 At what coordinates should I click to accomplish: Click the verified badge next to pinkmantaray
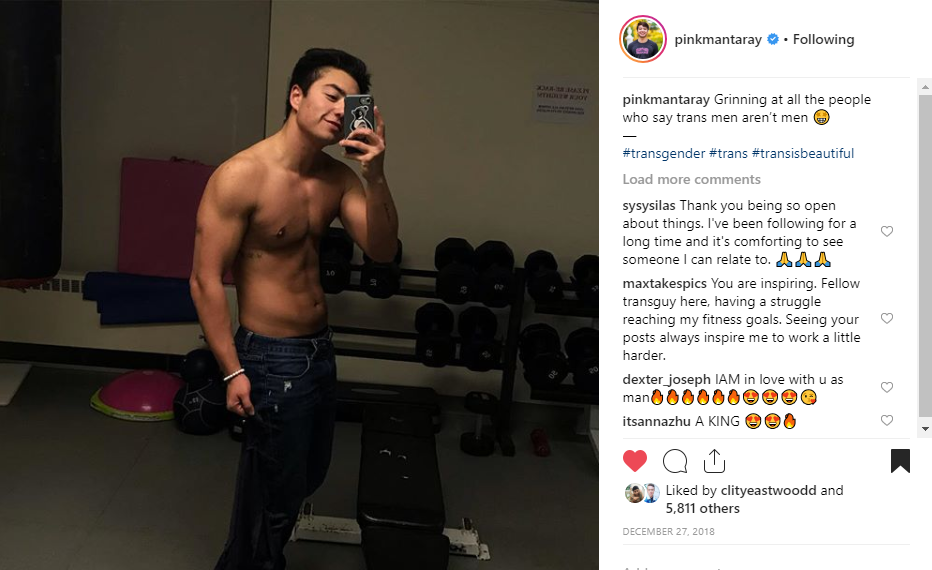tap(773, 39)
